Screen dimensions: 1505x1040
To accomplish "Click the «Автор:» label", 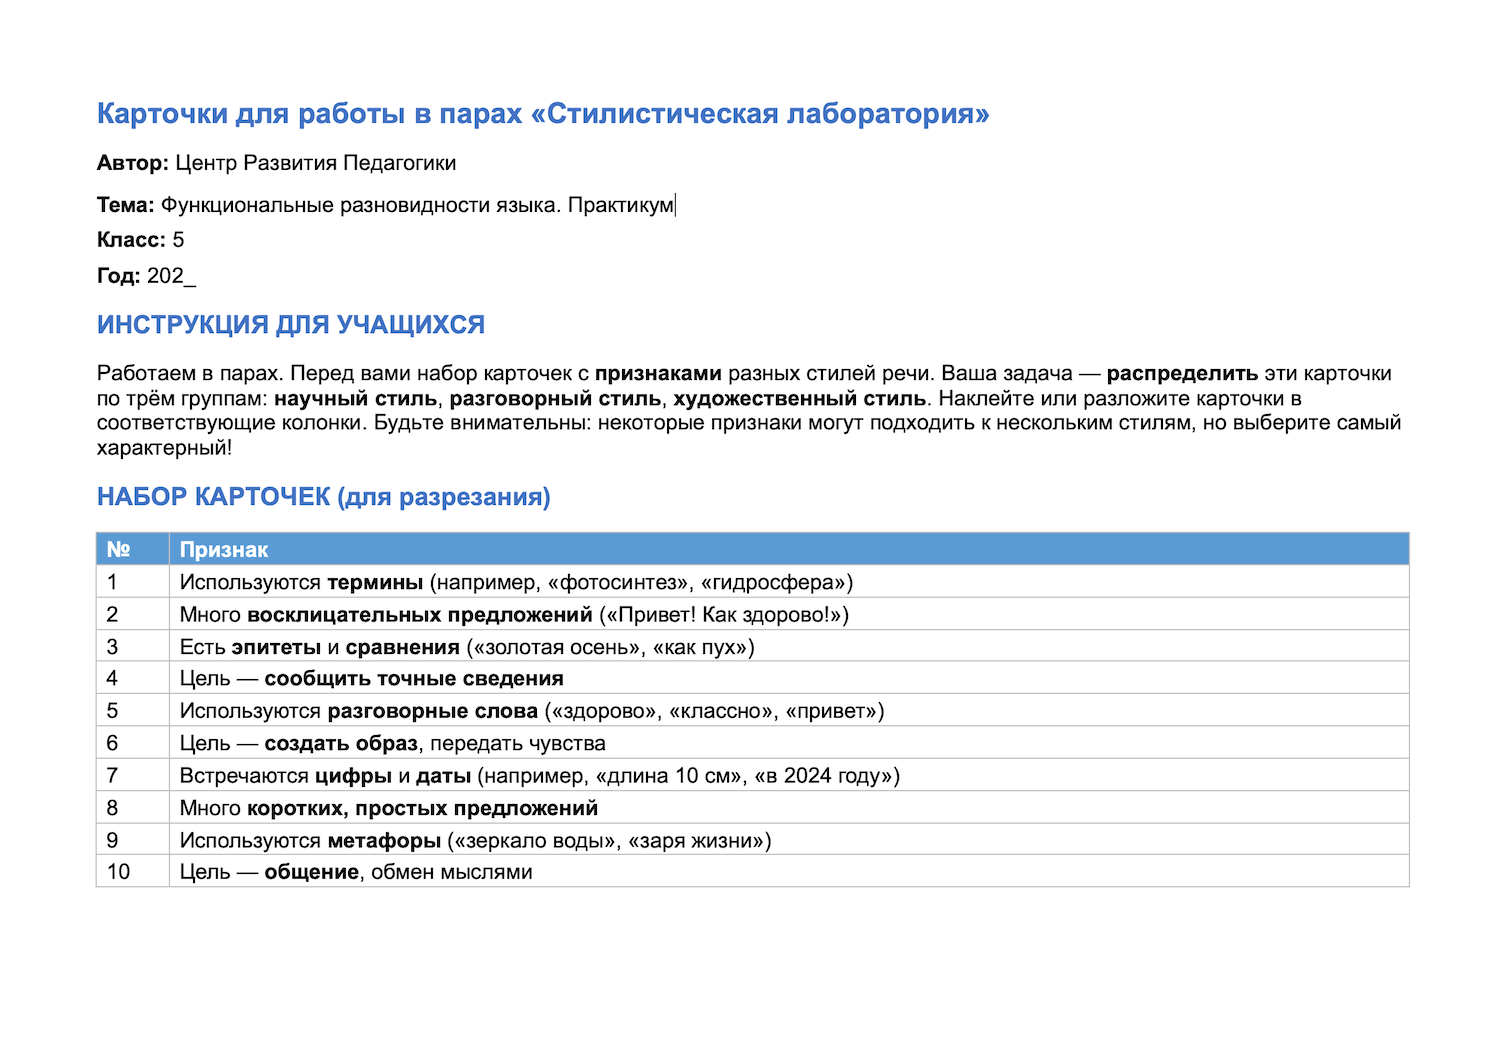I will 133,163.
